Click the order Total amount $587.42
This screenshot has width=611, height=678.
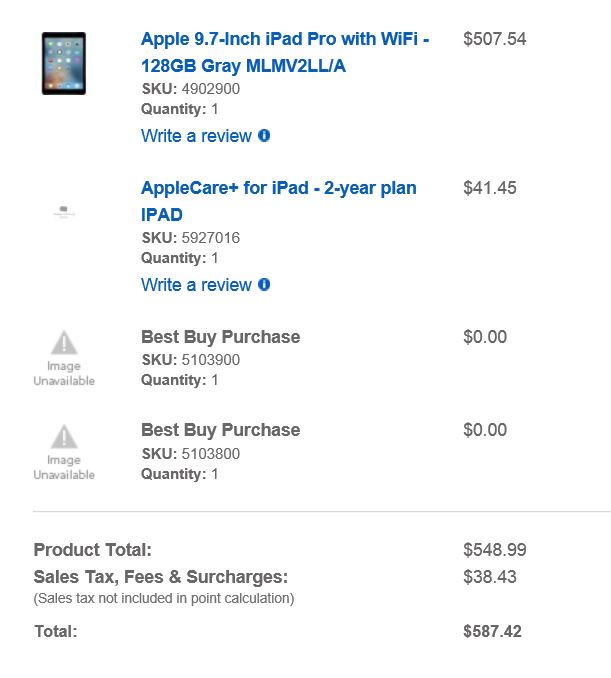point(492,631)
